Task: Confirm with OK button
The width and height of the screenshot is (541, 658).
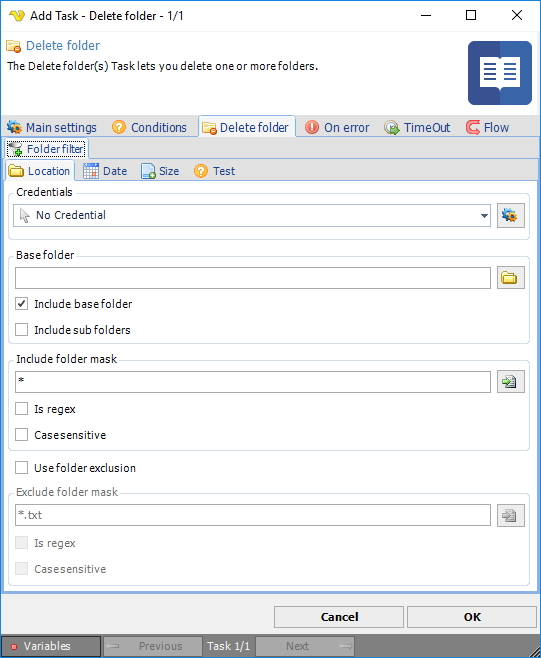Action: point(472,617)
